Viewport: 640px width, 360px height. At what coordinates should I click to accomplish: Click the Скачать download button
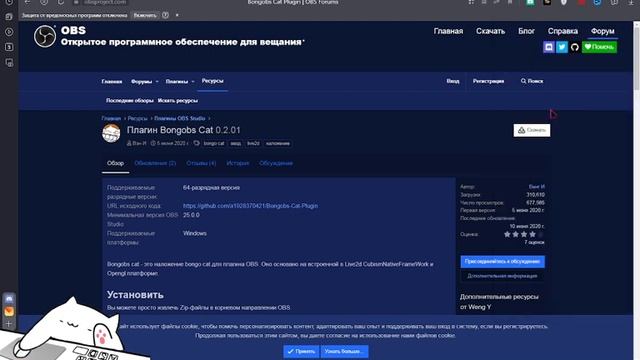click(532, 130)
